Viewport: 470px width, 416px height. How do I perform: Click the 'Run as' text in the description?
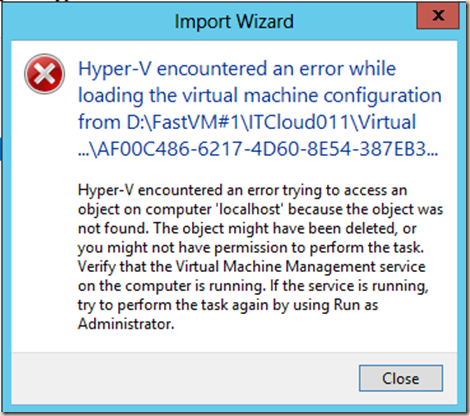(356, 305)
